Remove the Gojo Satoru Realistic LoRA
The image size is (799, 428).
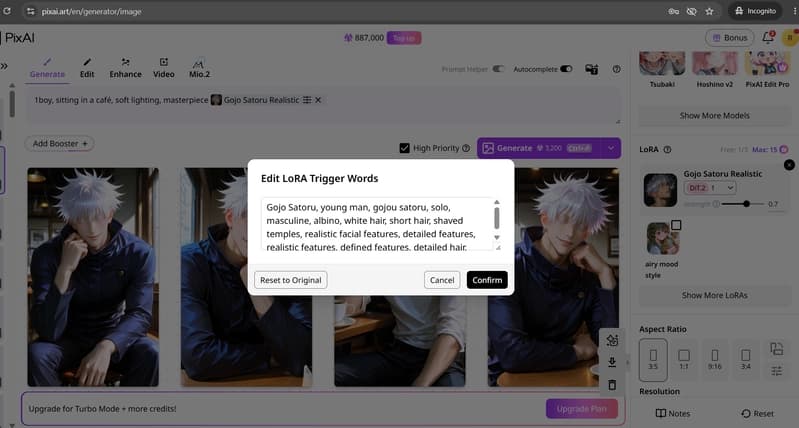tap(789, 165)
